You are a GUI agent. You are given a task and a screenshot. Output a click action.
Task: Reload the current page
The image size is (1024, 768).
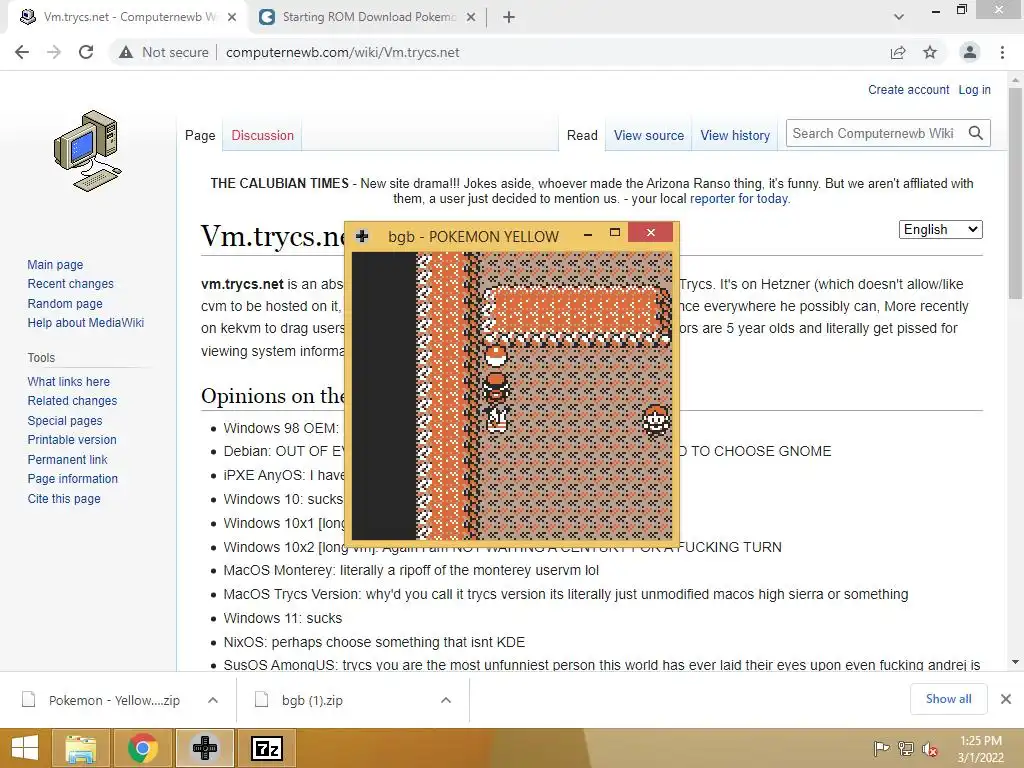86,52
